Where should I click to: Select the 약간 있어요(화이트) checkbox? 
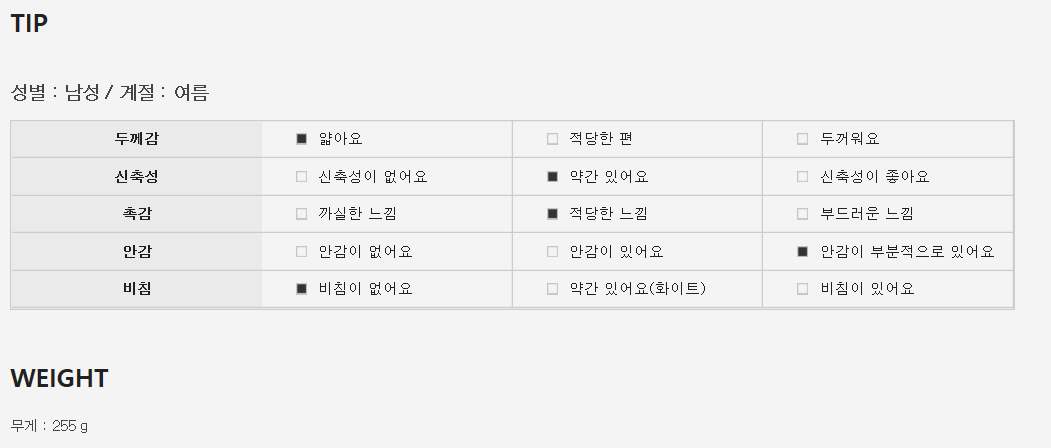point(552,289)
